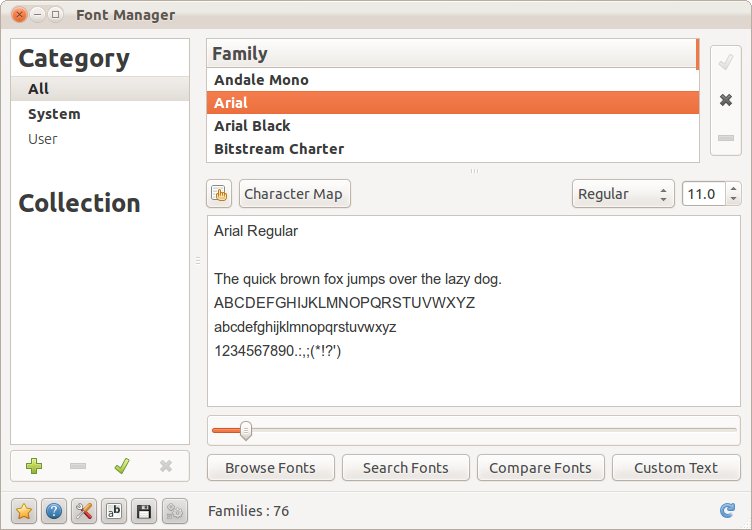Click the 'Families : 76' status text

tap(248, 511)
